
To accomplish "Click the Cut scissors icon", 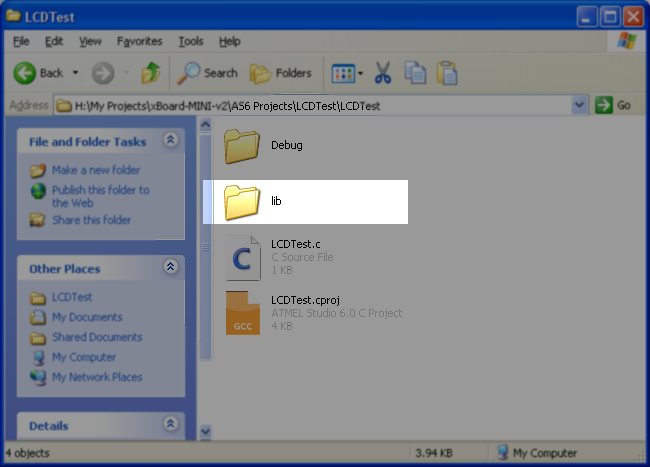I will tap(383, 73).
